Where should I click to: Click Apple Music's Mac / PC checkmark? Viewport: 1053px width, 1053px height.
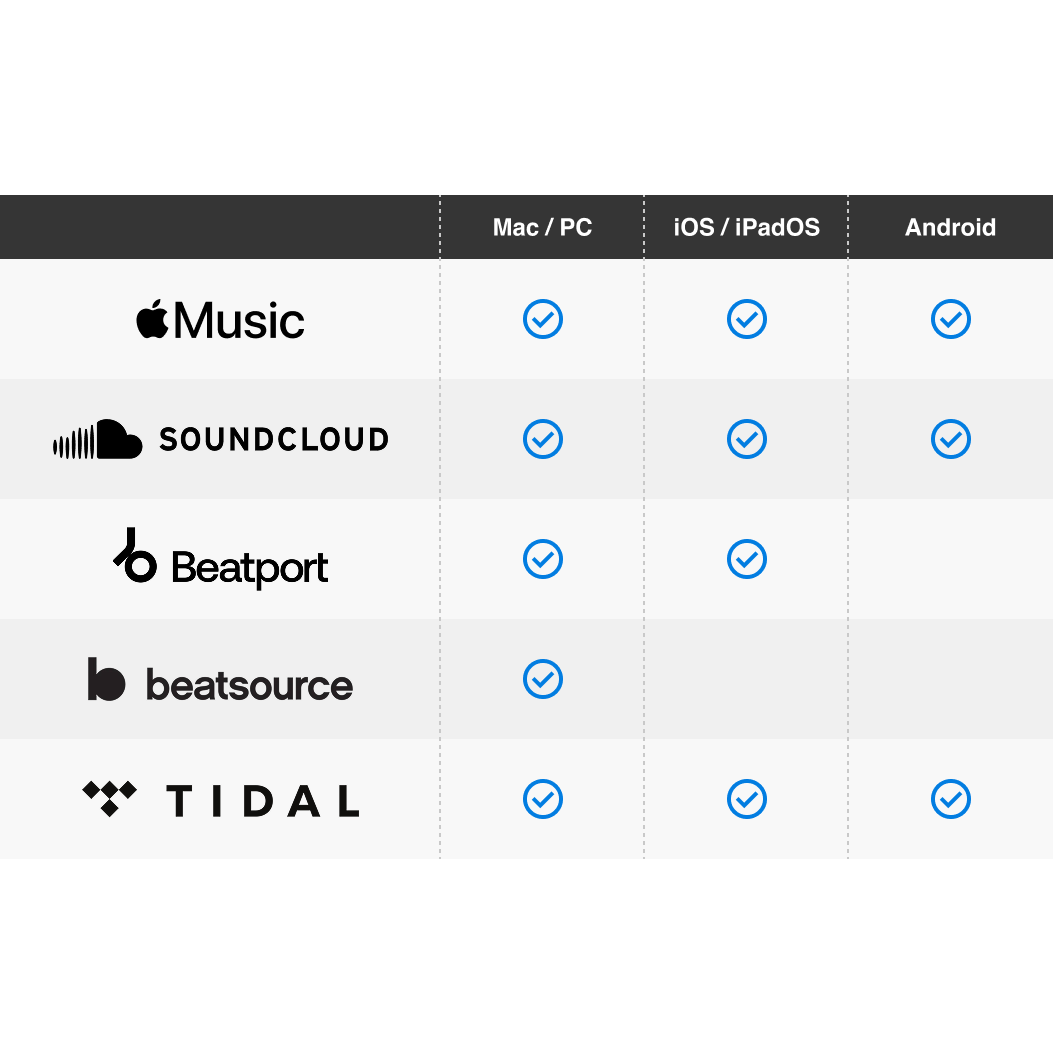543,319
